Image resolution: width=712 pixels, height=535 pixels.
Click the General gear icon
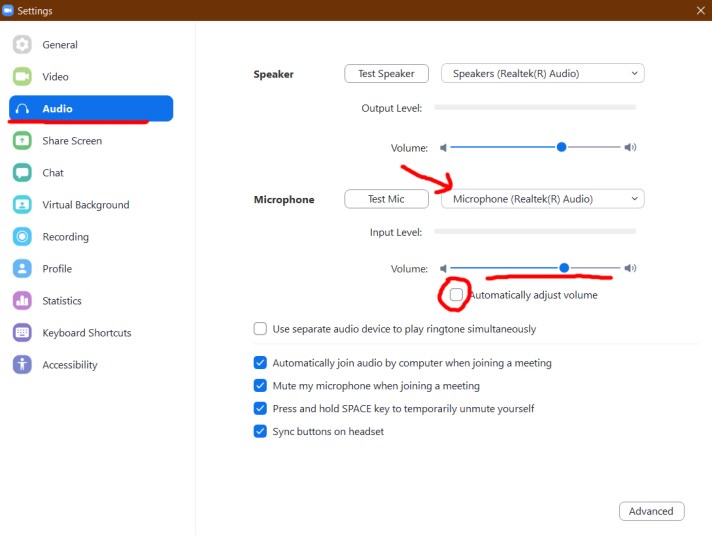22,45
